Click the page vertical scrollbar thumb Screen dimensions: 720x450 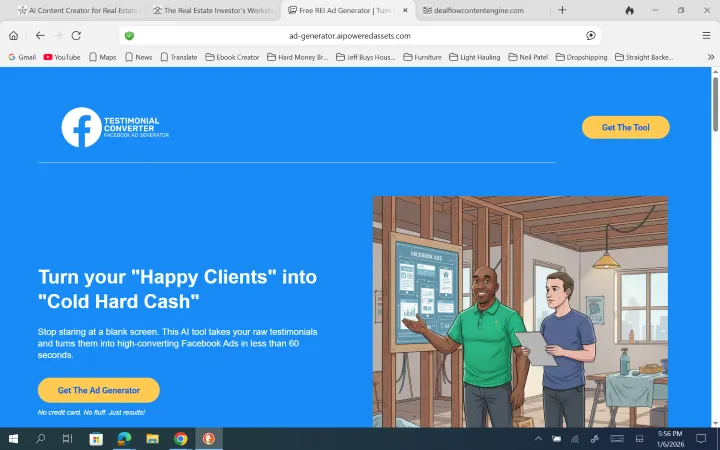pos(715,104)
